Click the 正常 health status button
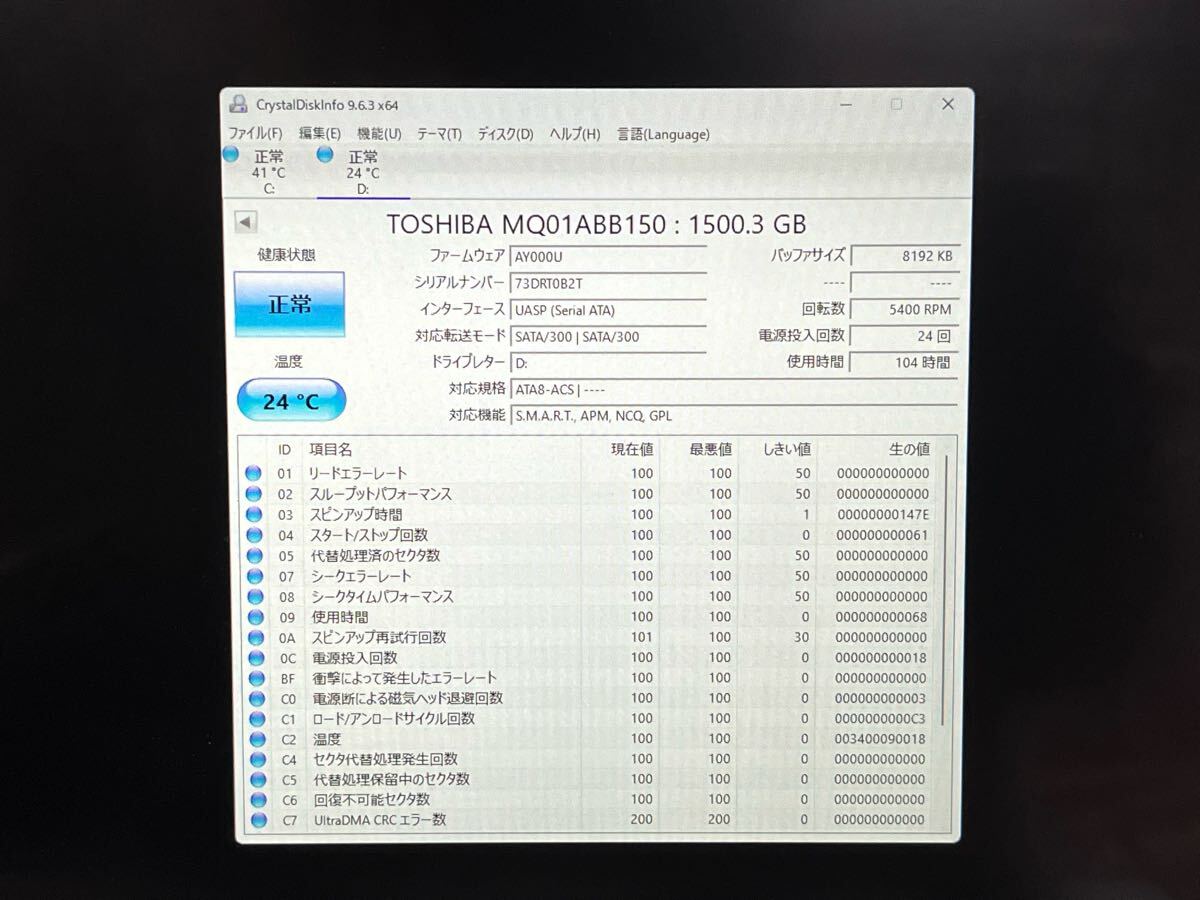 point(290,305)
